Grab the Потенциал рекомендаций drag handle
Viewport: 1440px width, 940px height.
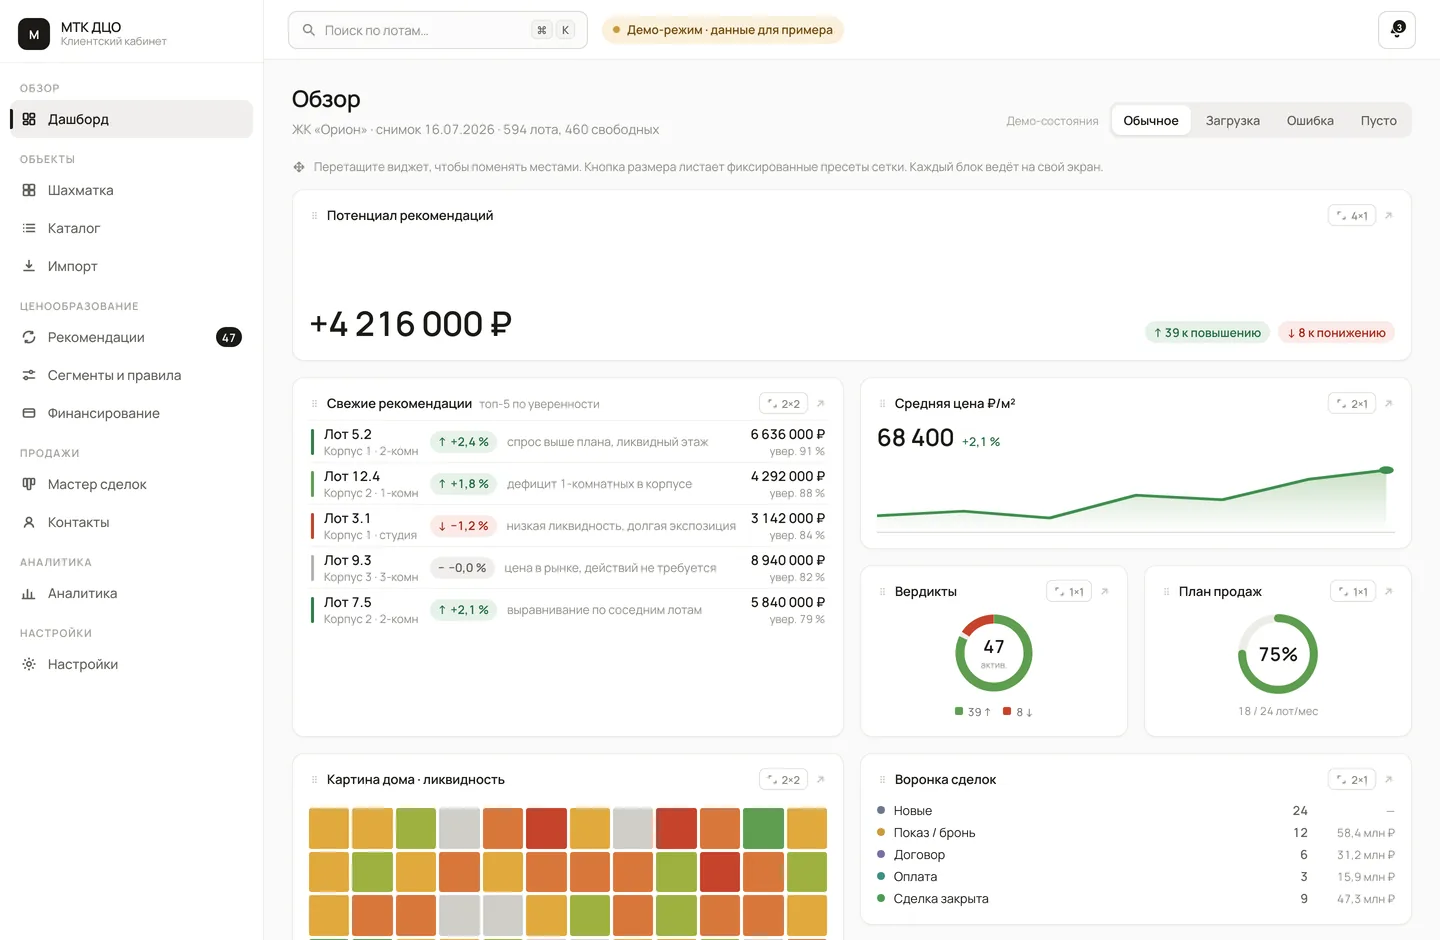(x=314, y=216)
